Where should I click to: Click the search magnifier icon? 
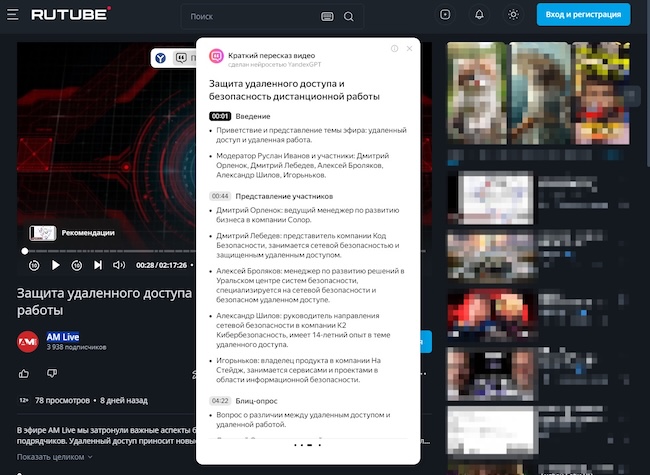pyautogui.click(x=349, y=17)
